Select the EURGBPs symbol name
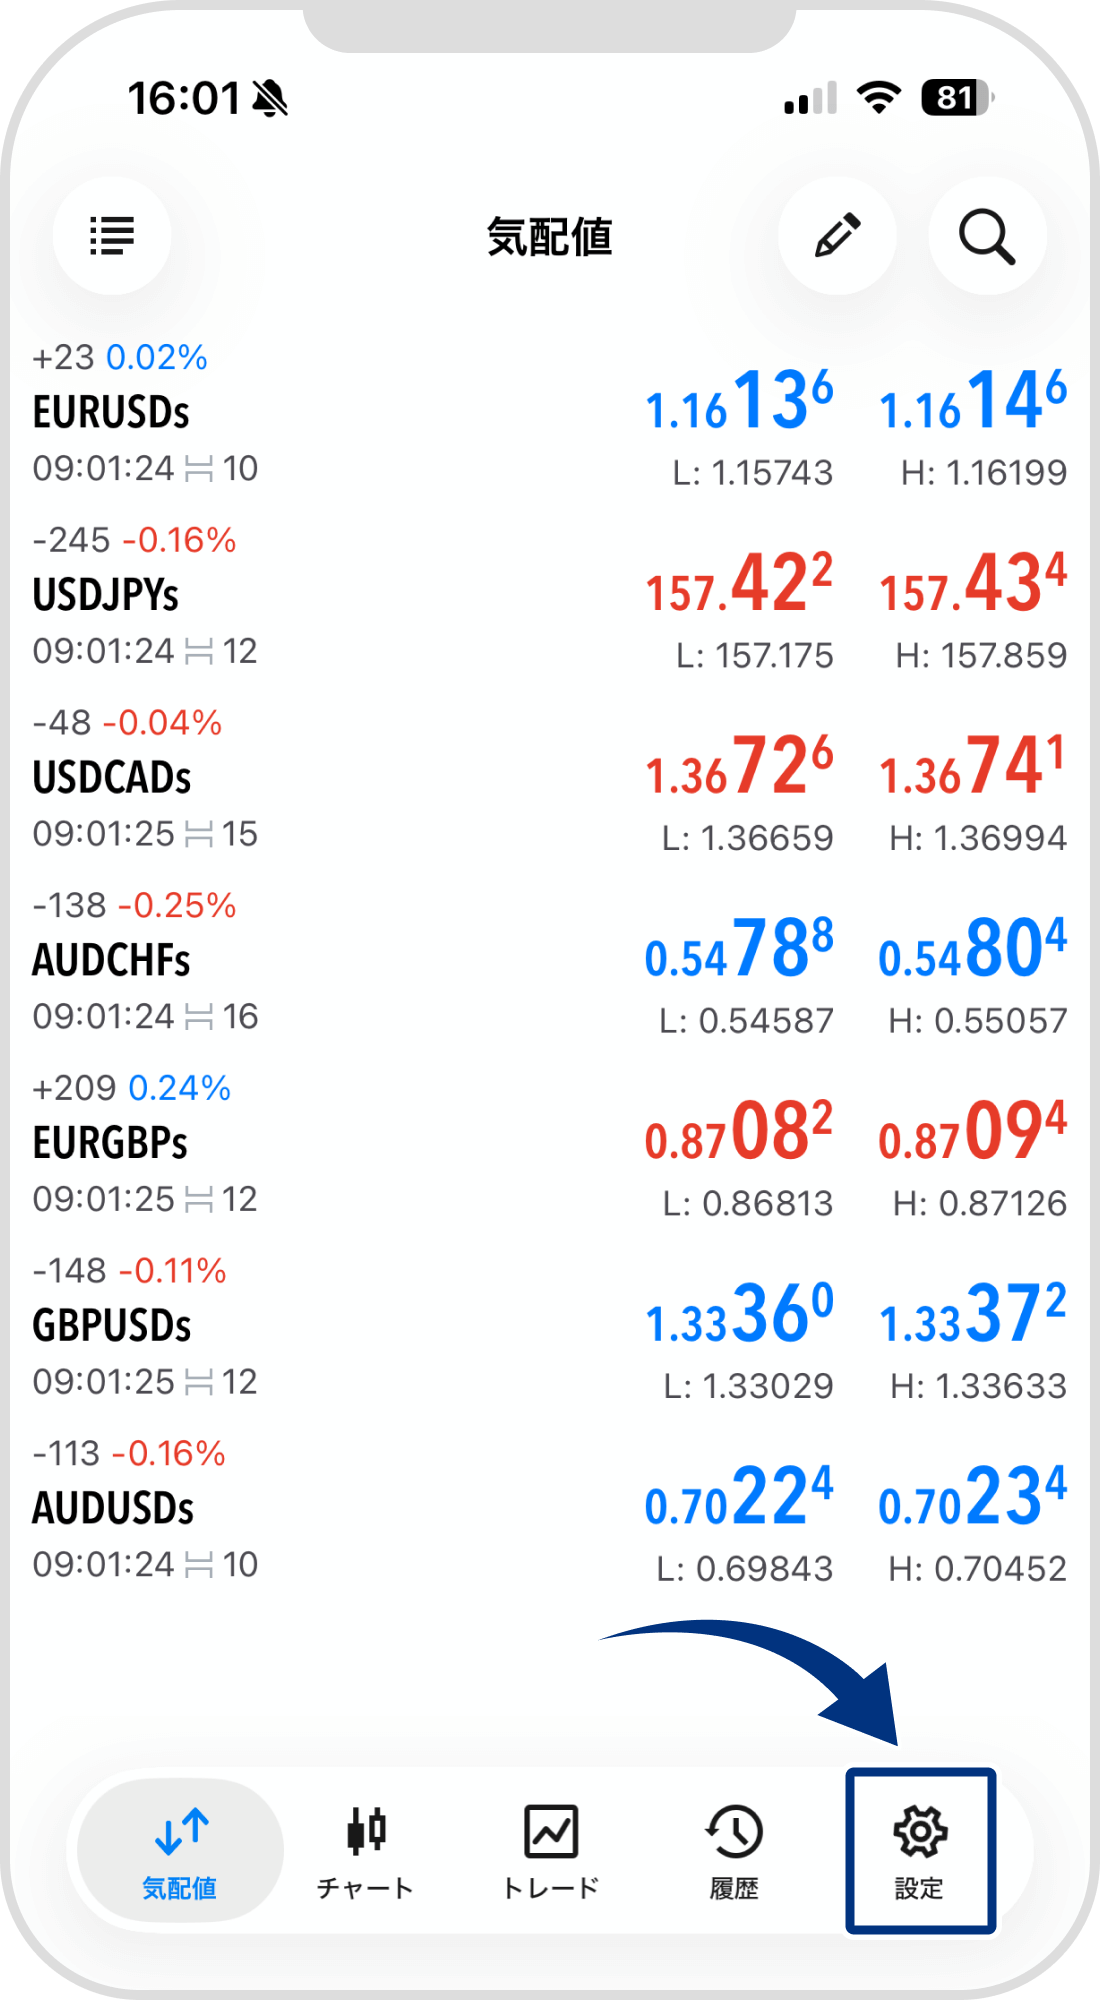This screenshot has height=2000, width=1100. click(x=110, y=1143)
